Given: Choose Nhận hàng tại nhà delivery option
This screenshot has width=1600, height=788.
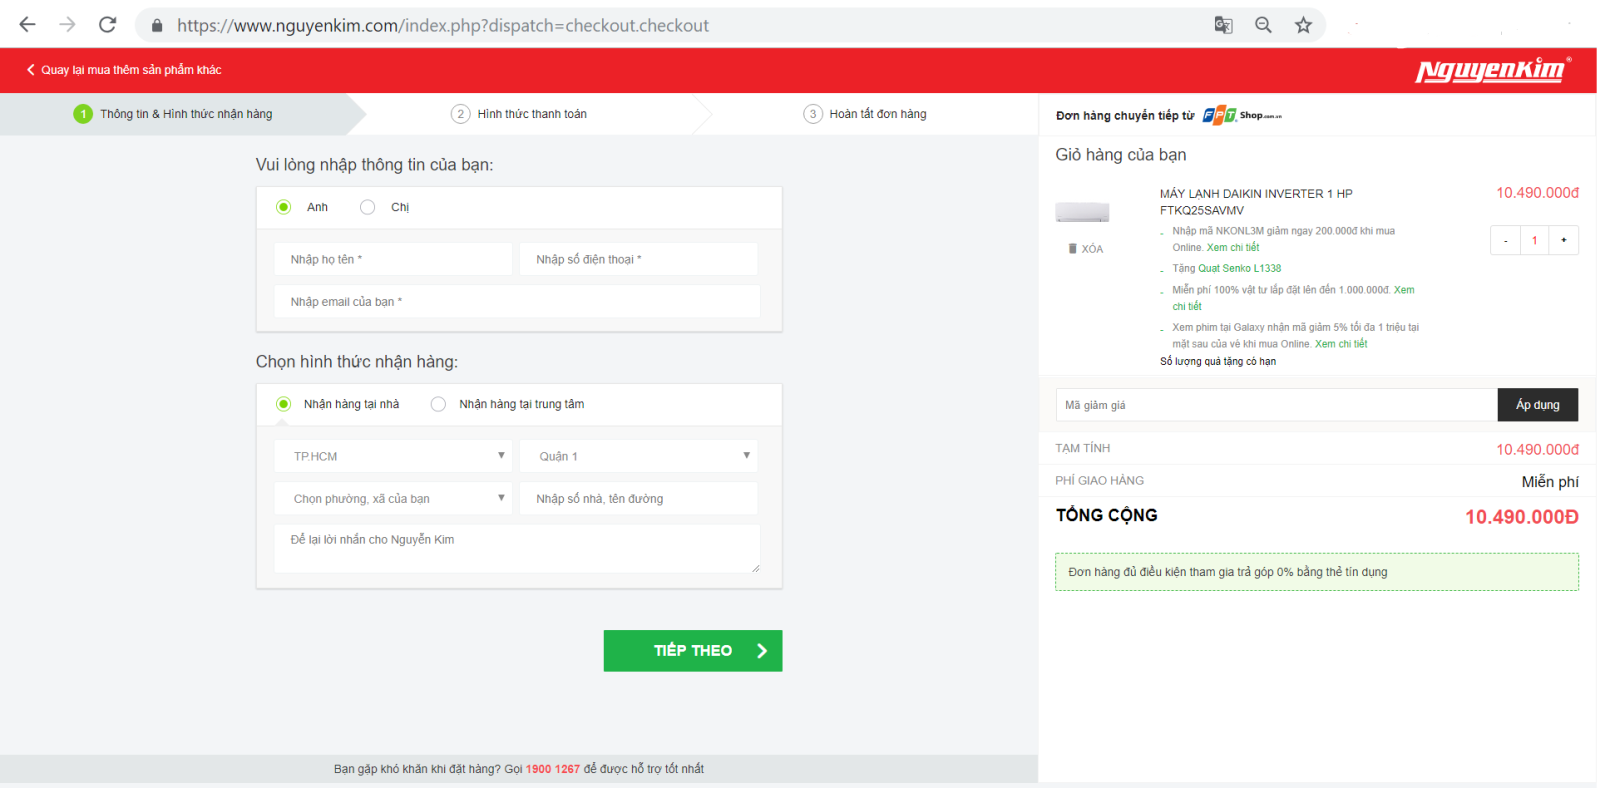Looking at the screenshot, I should pyautogui.click(x=284, y=404).
